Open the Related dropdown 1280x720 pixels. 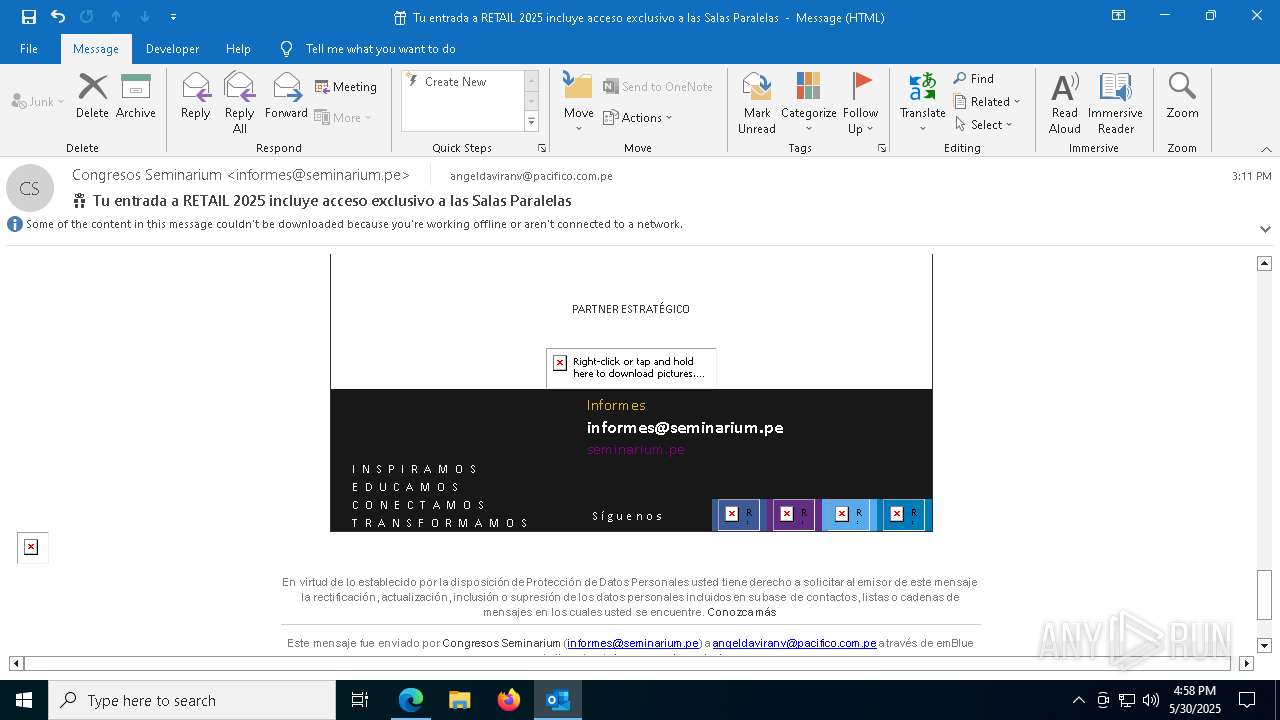[987, 102]
